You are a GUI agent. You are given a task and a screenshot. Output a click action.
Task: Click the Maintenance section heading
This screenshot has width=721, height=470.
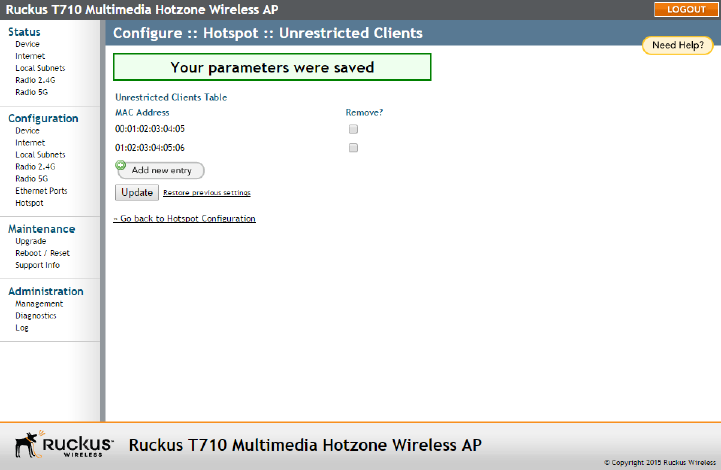pyautogui.click(x=41, y=229)
